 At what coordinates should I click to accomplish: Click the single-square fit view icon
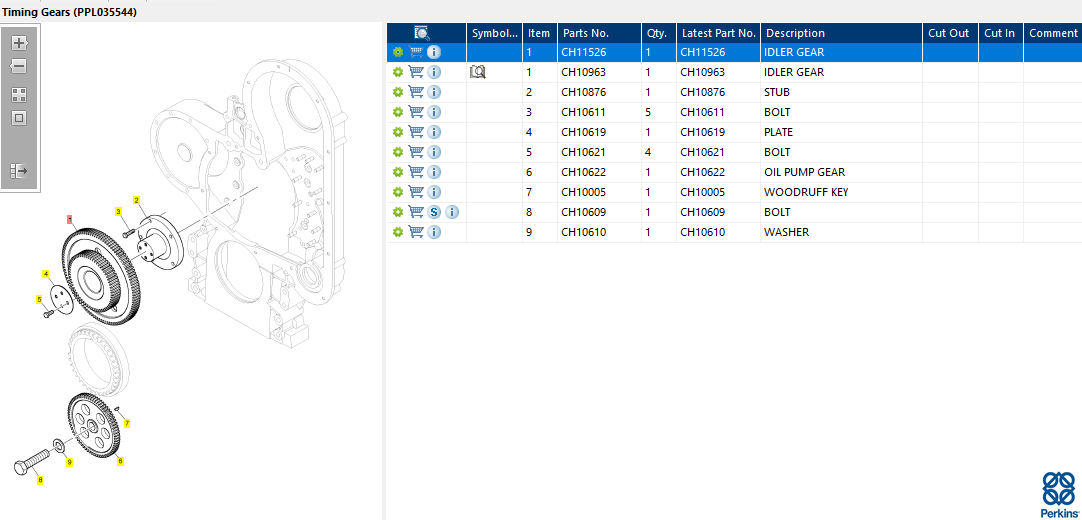pos(18,118)
